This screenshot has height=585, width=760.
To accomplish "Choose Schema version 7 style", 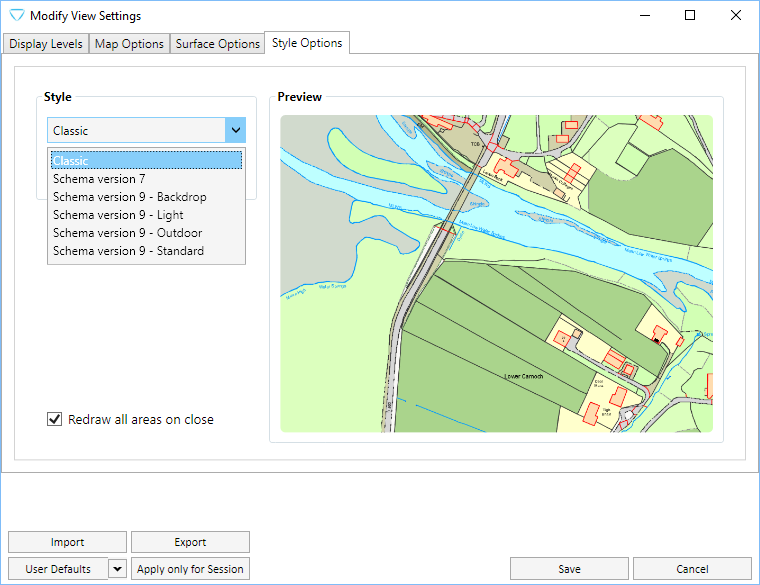I will (x=146, y=179).
